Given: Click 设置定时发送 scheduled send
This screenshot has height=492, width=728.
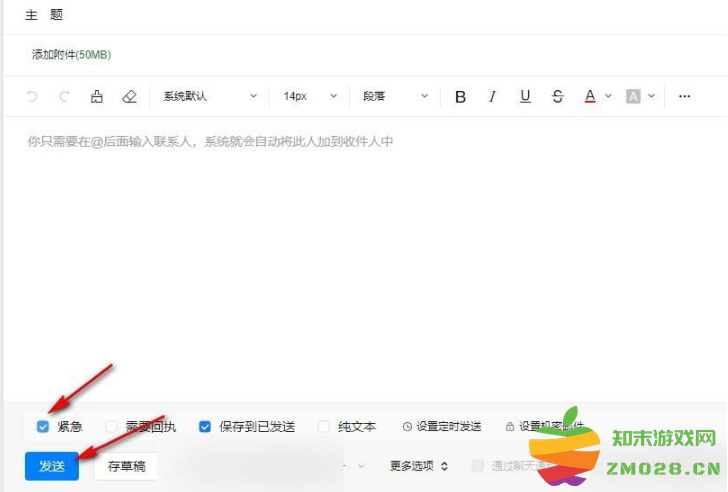Looking at the screenshot, I should click(x=442, y=426).
